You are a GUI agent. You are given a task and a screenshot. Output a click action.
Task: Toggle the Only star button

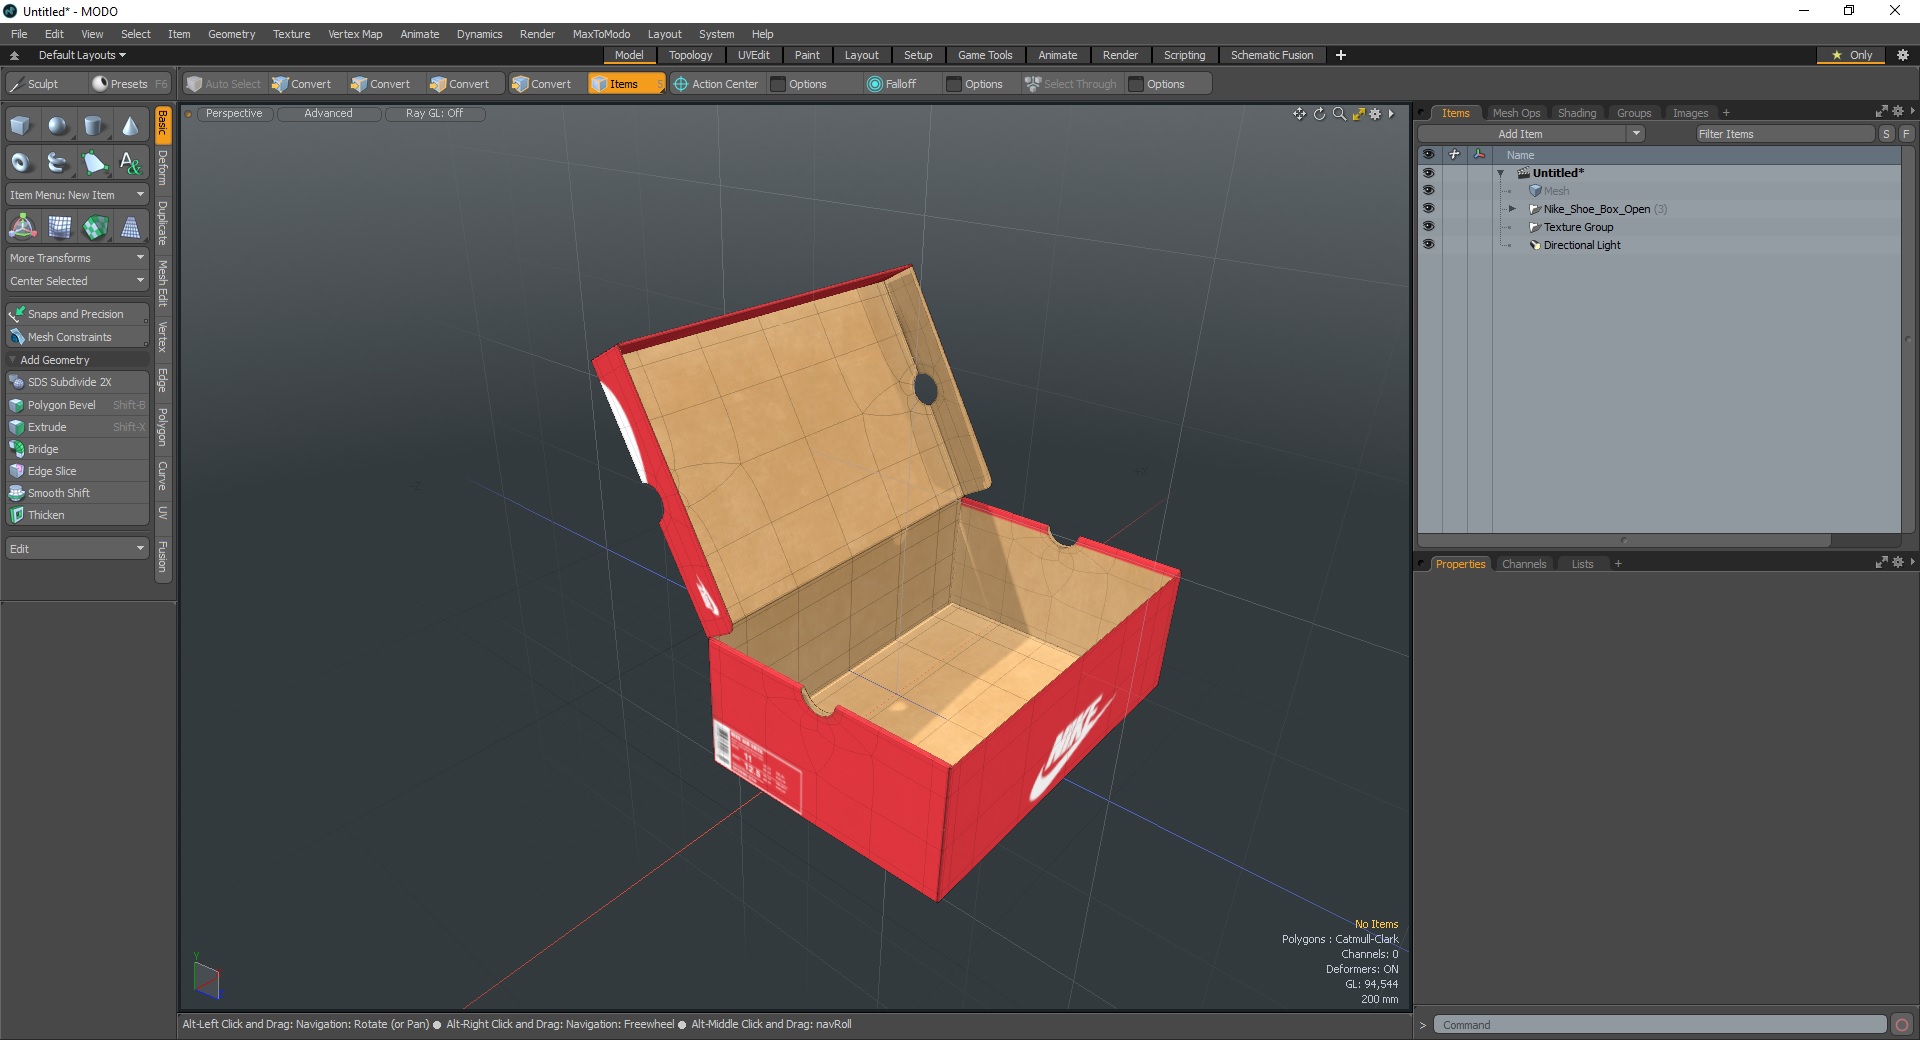[1852, 55]
